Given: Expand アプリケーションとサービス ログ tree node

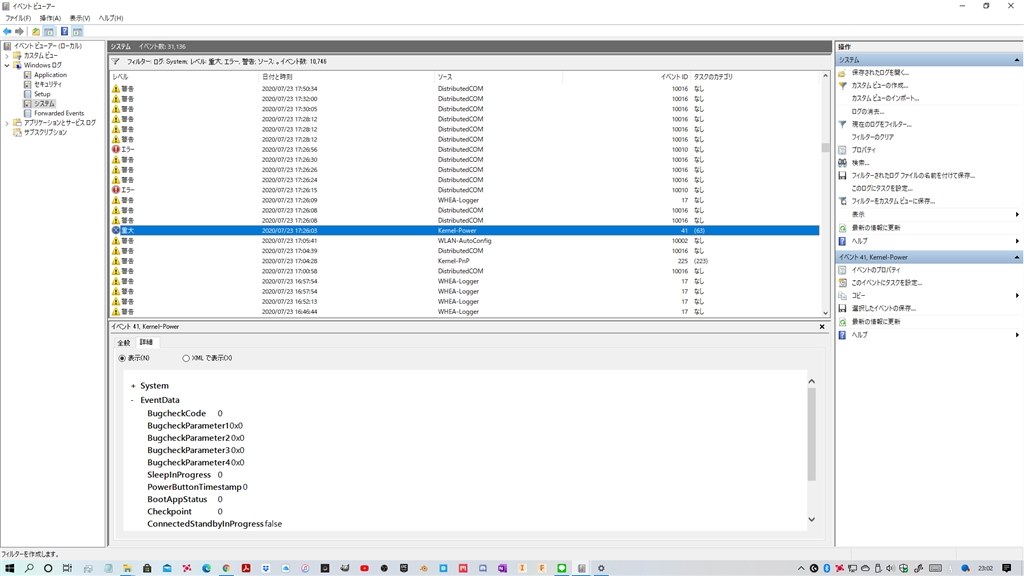Looking at the screenshot, I should coord(7,123).
